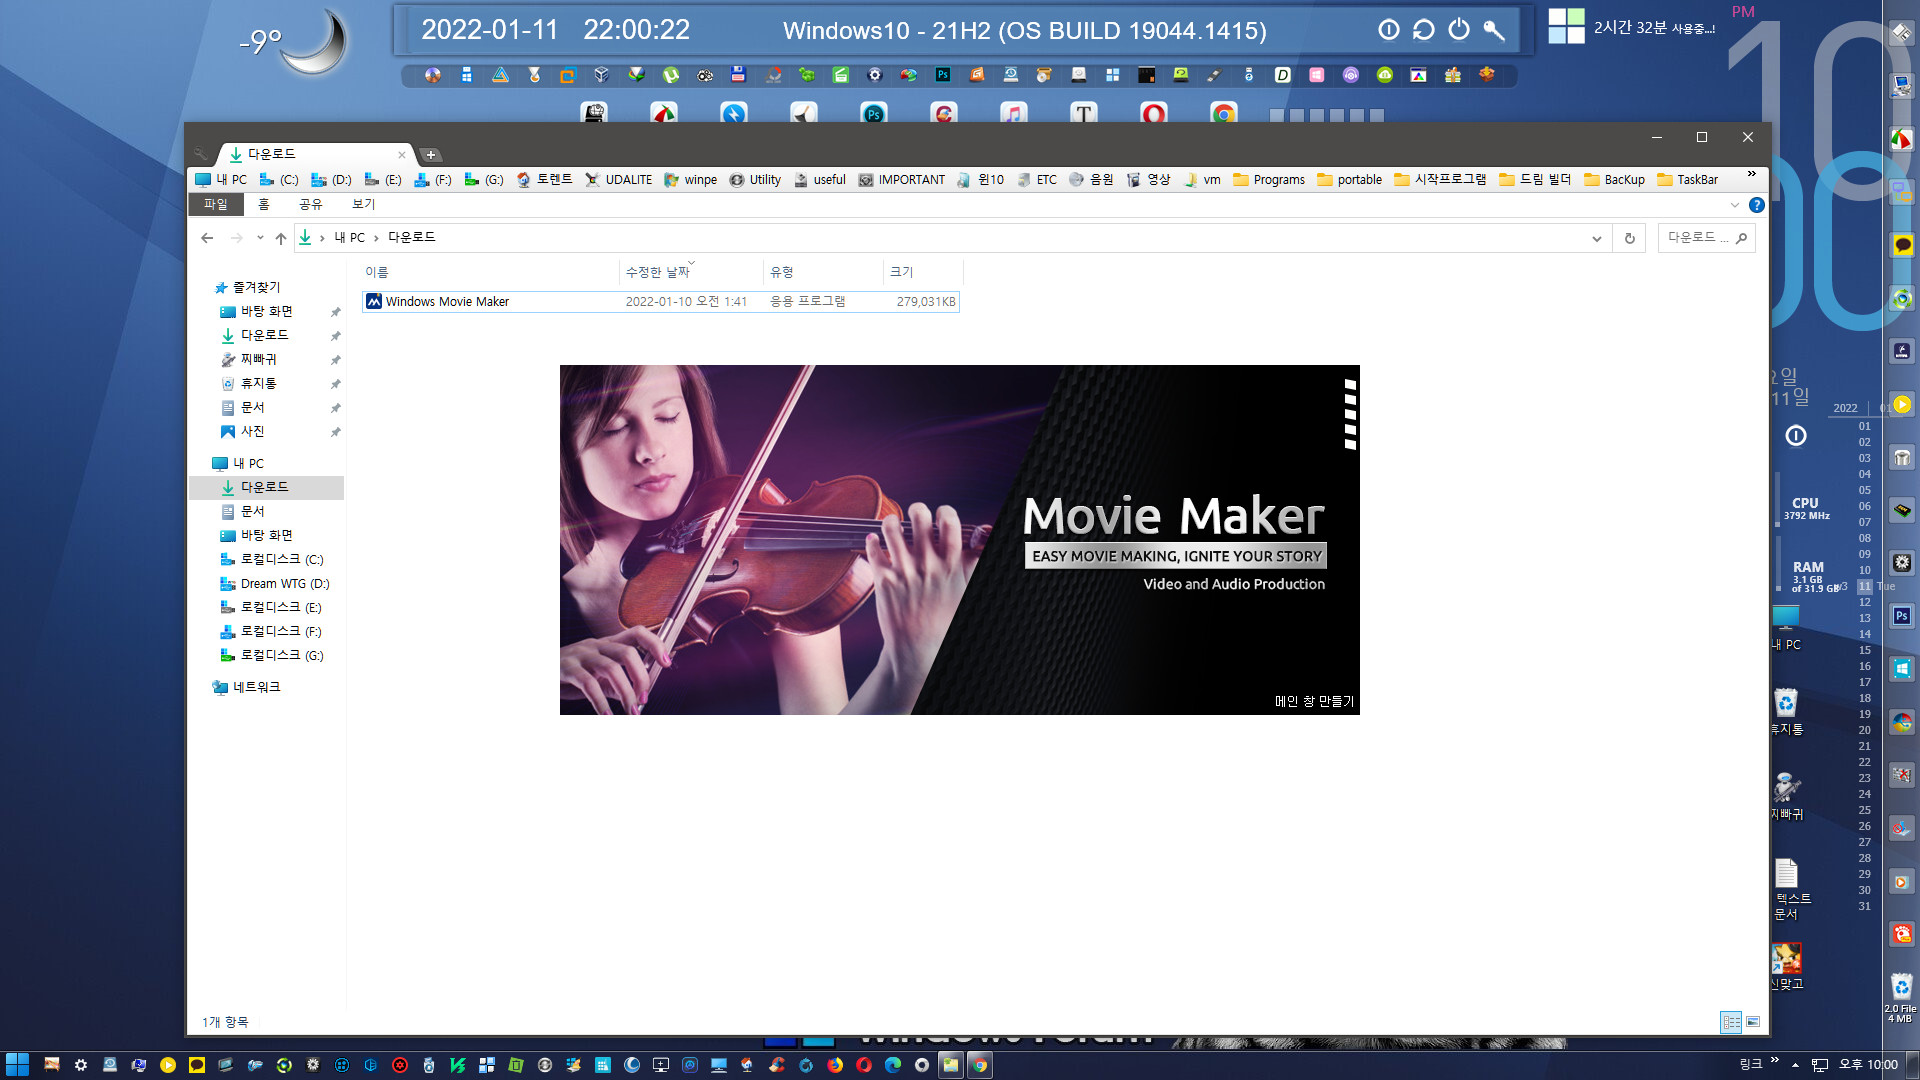Screen dimensions: 1920x1080
Task: Open Photoshop in the right sidebar dock
Action: 1902,615
